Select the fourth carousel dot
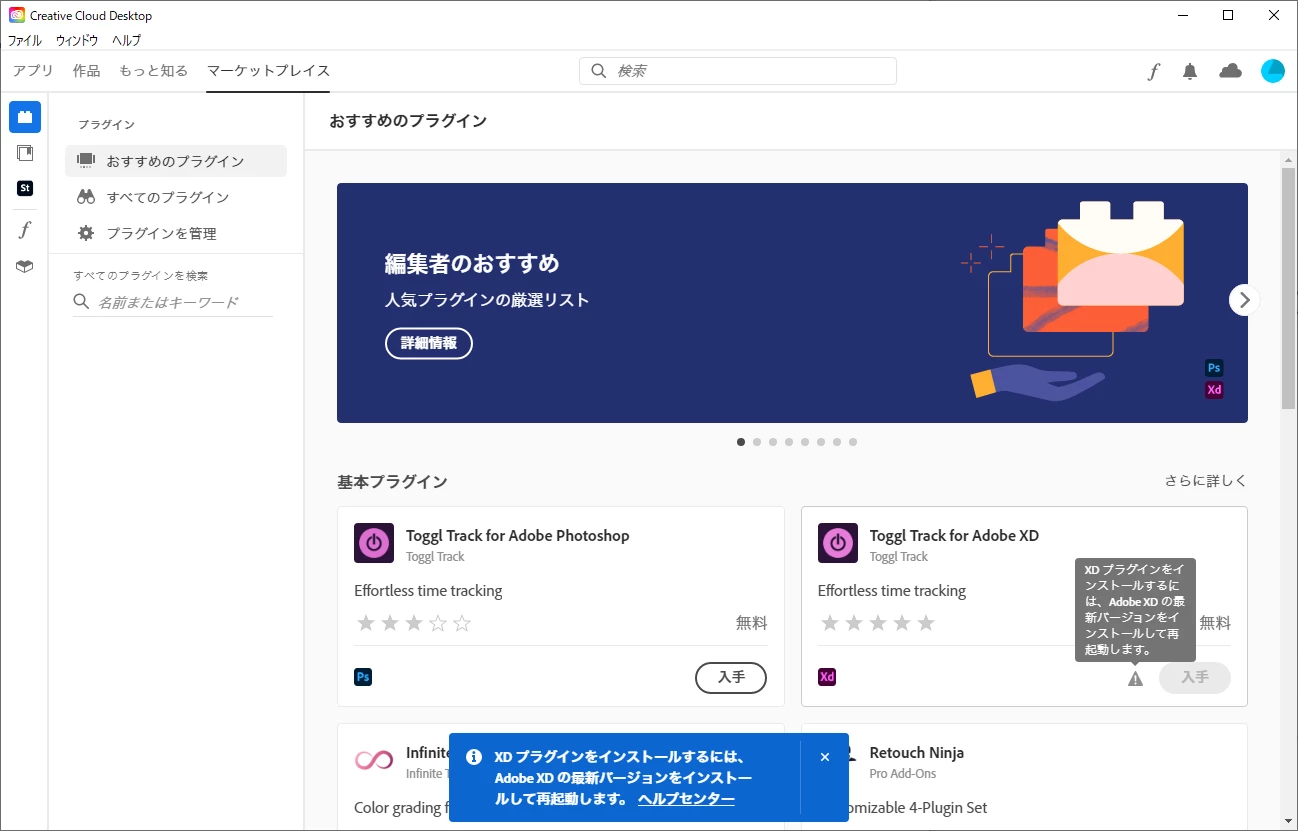This screenshot has height=831, width=1298. pos(789,442)
